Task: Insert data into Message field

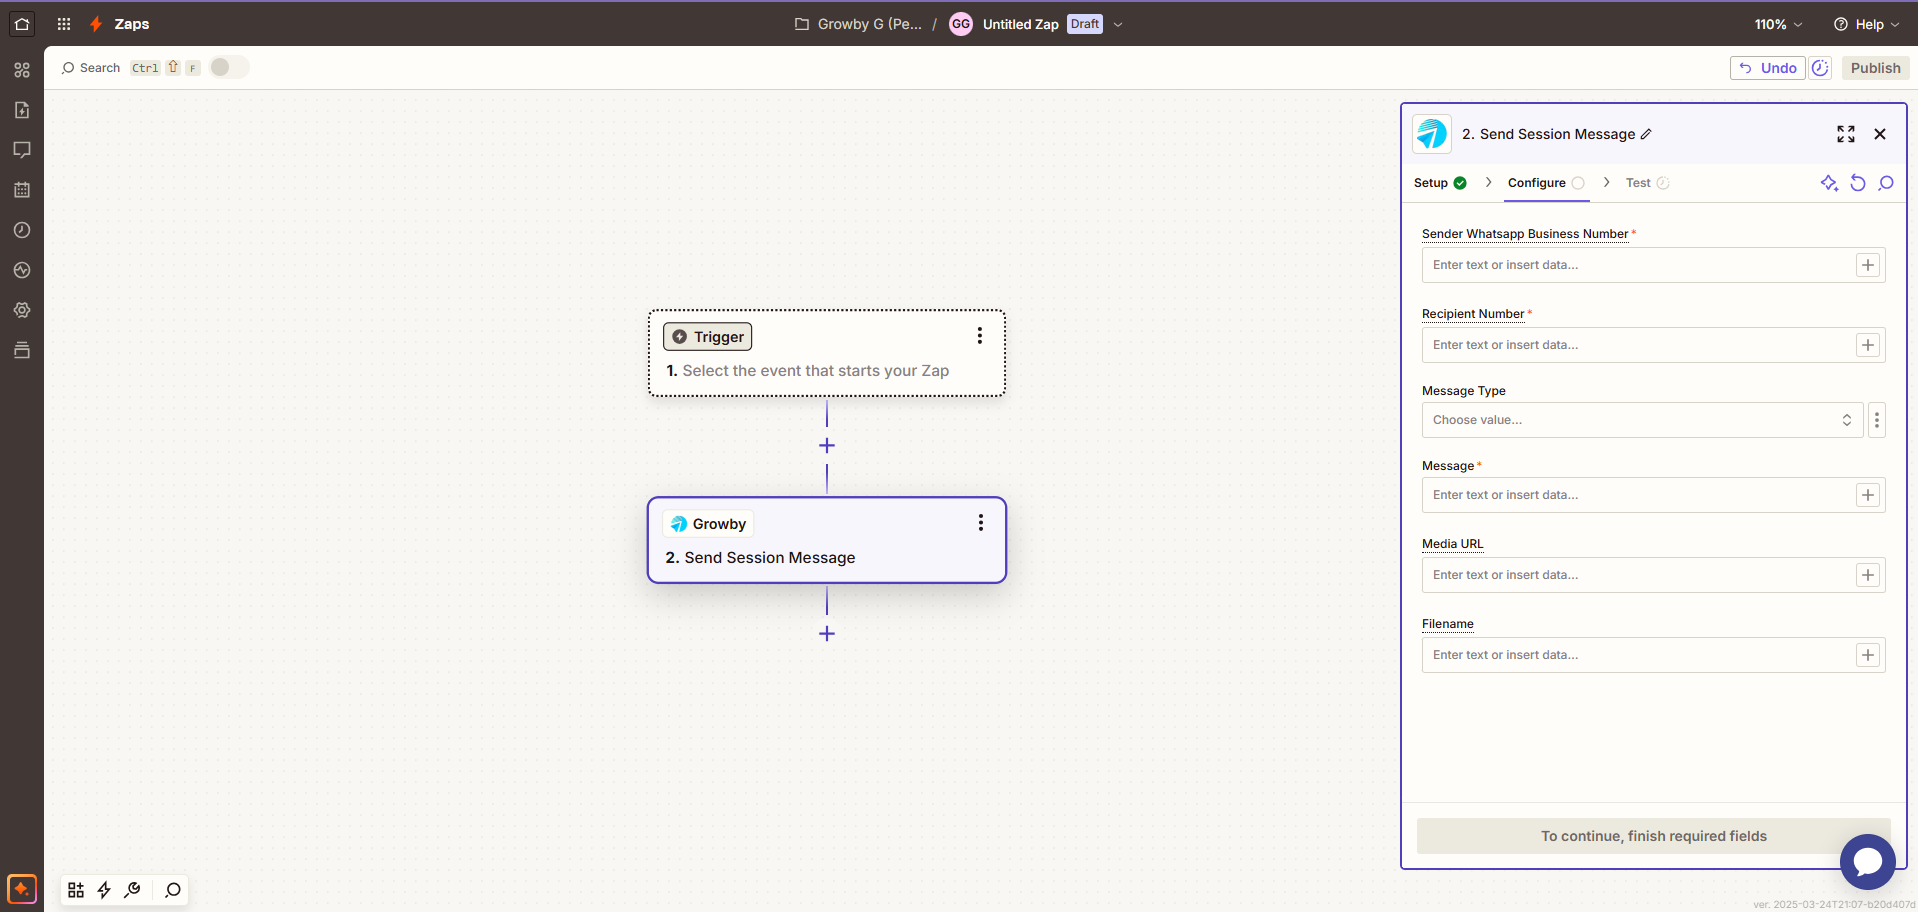Action: pos(1868,495)
